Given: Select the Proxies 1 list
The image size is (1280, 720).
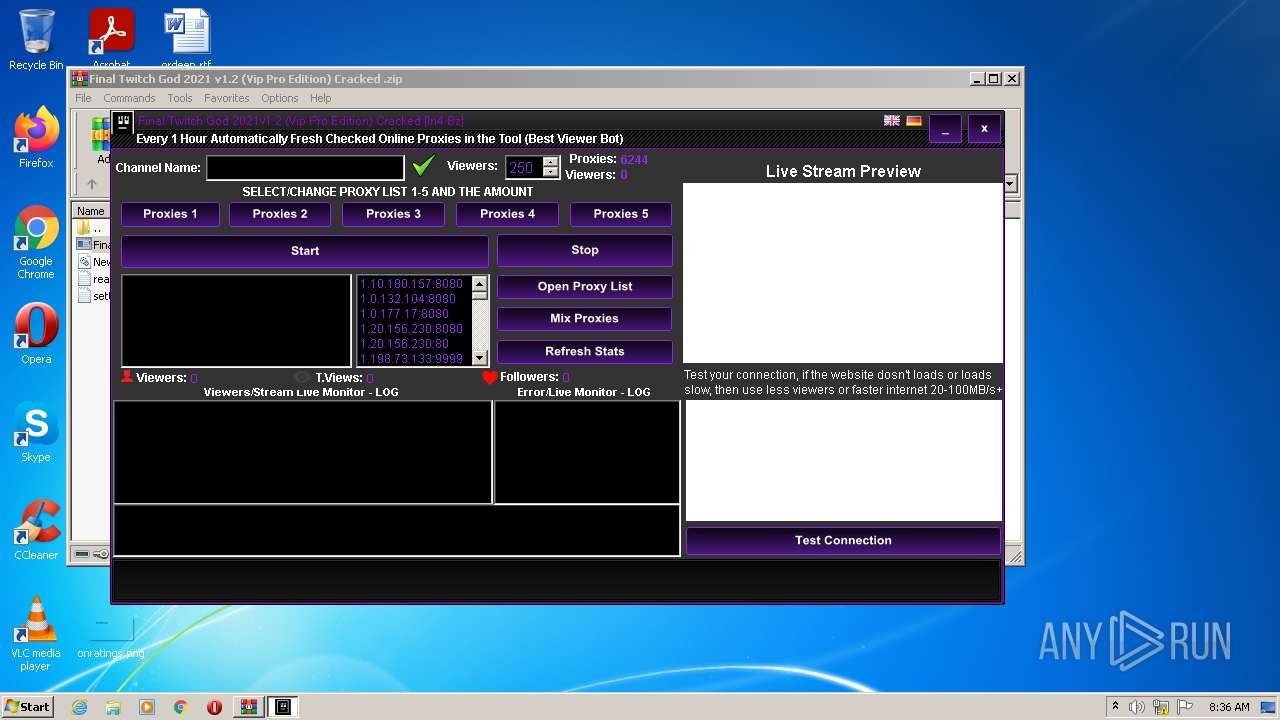Looking at the screenshot, I should [x=170, y=214].
